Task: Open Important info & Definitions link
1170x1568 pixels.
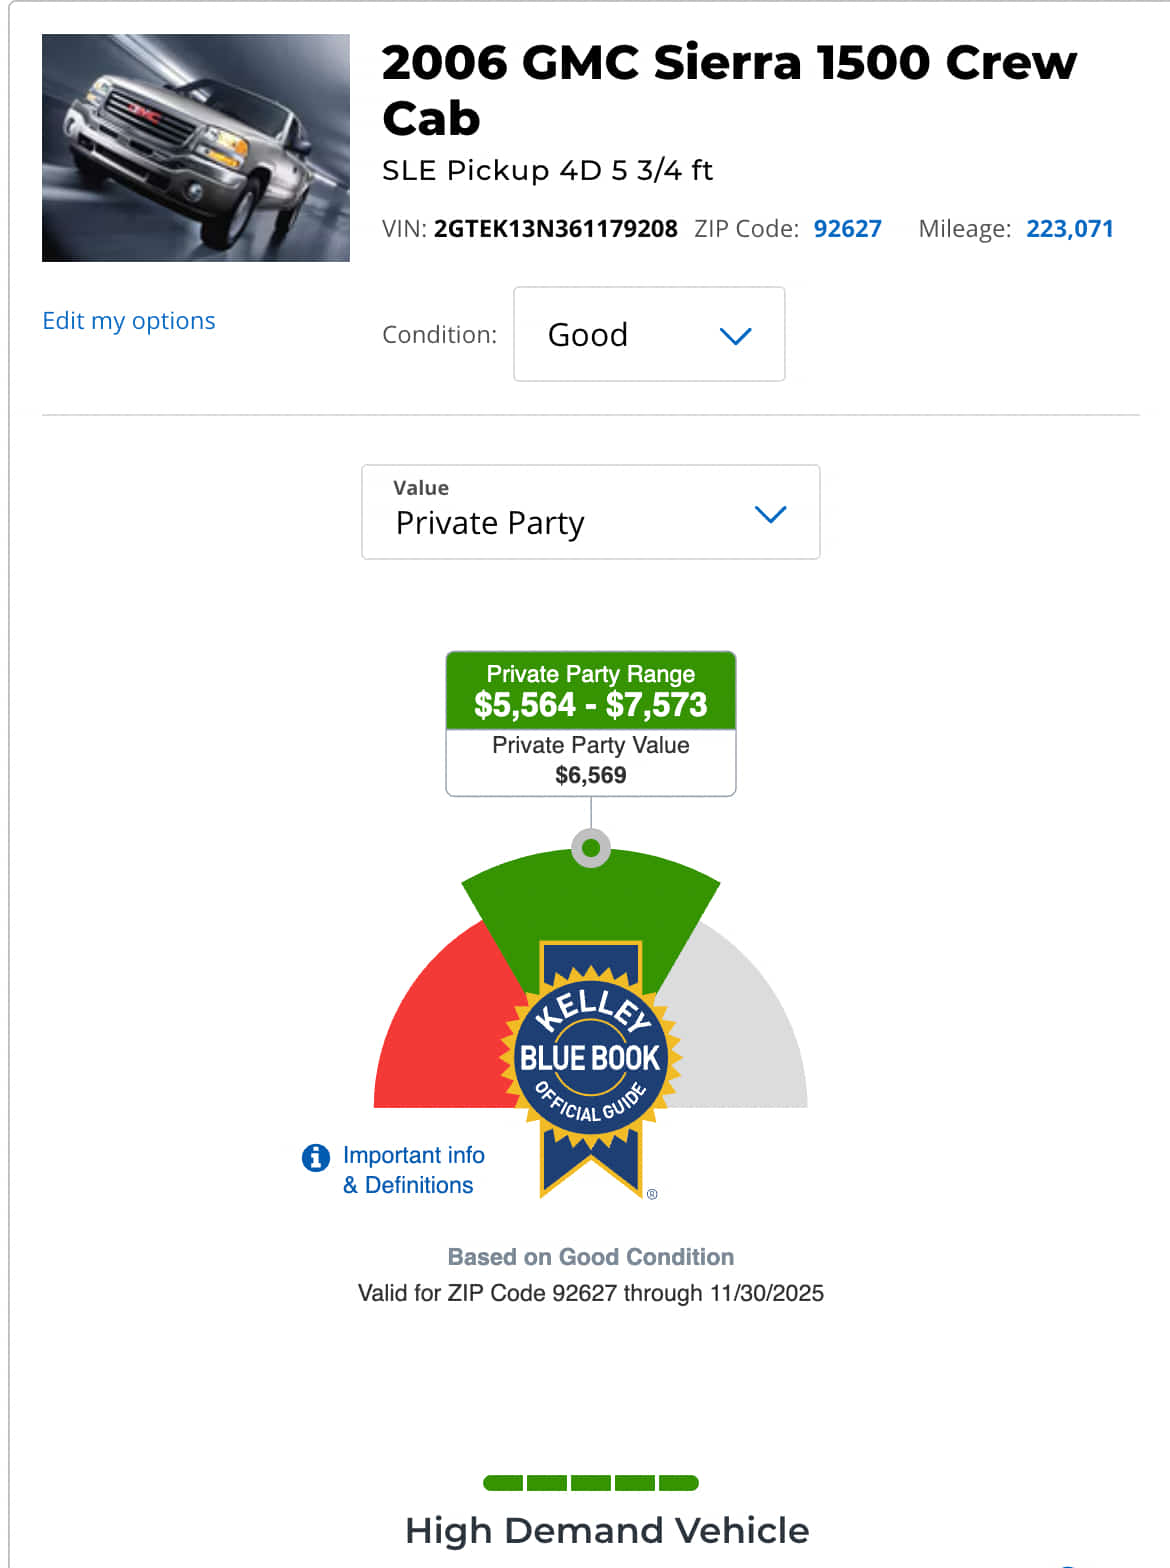Action: pyautogui.click(x=413, y=1170)
